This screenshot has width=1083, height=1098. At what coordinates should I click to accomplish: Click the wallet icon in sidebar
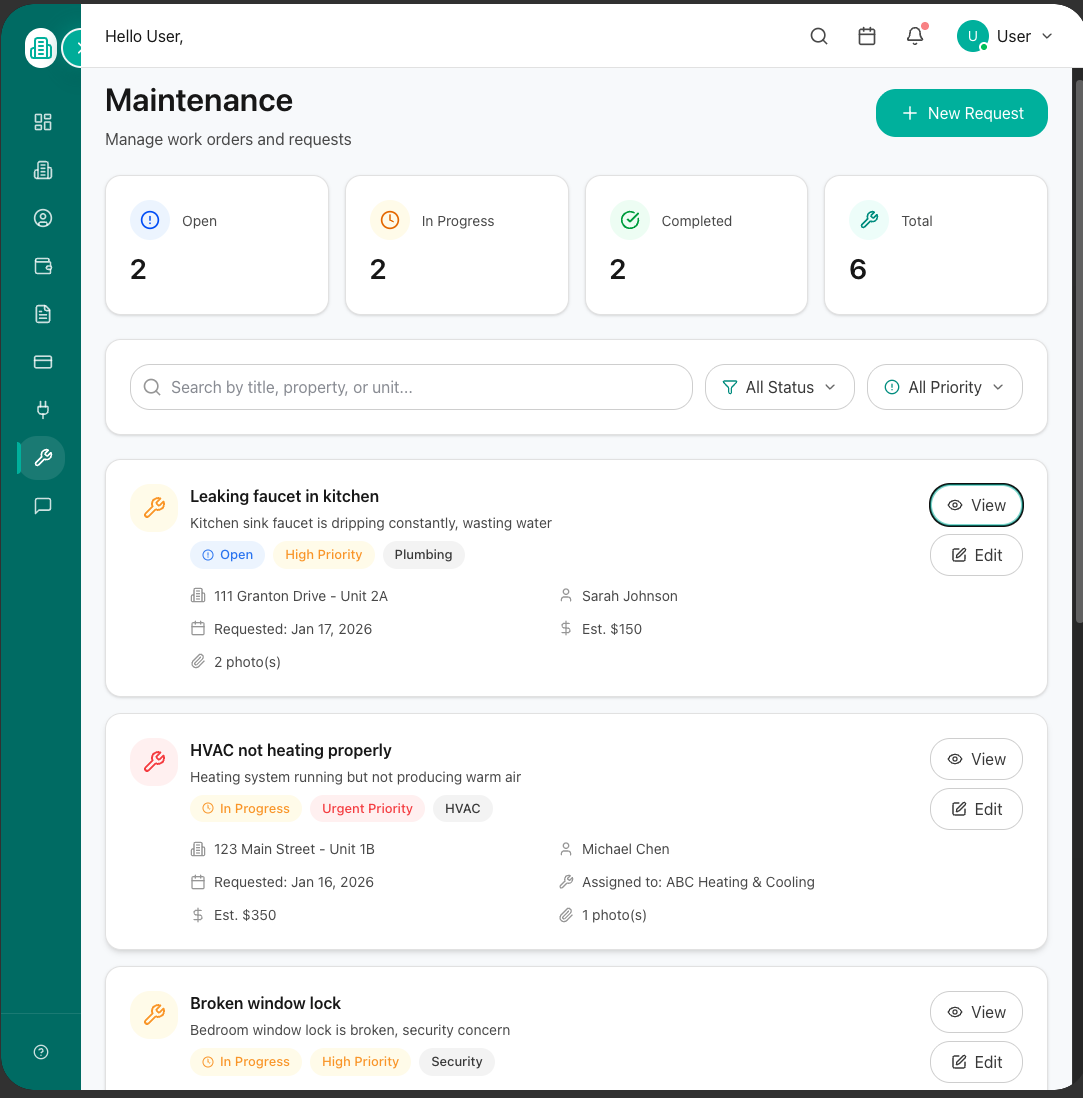(x=42, y=266)
